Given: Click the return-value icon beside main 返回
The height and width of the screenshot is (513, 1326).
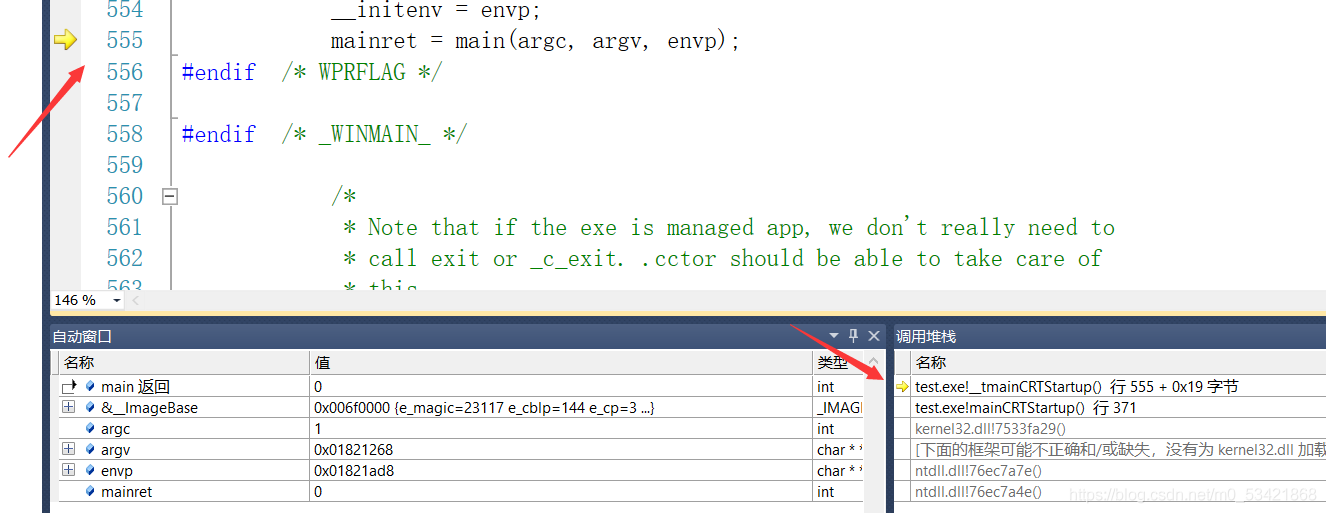Looking at the screenshot, I should coord(69,387).
